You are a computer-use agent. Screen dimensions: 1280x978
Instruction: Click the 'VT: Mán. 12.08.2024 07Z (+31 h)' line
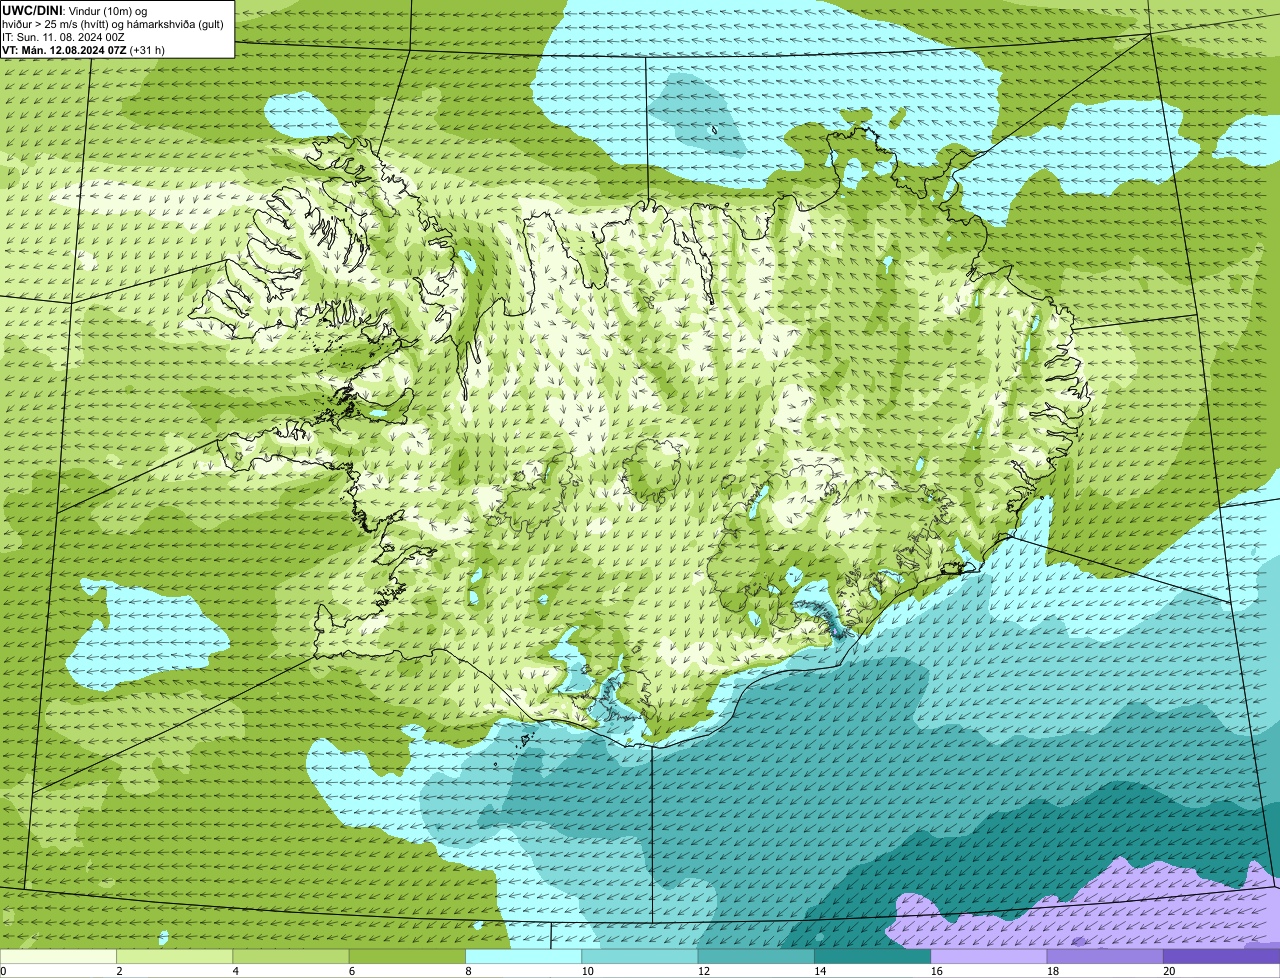pyautogui.click(x=83, y=49)
